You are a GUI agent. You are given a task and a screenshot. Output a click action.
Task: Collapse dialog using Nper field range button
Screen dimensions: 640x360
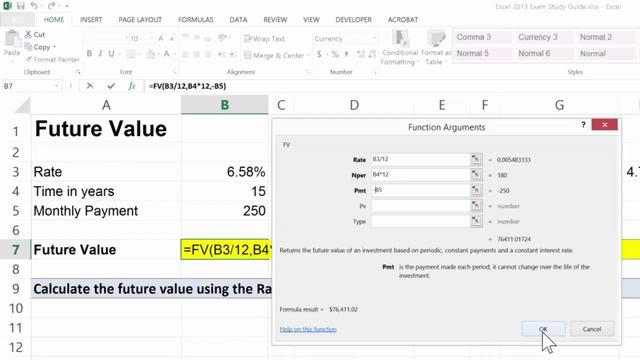pyautogui.click(x=476, y=175)
